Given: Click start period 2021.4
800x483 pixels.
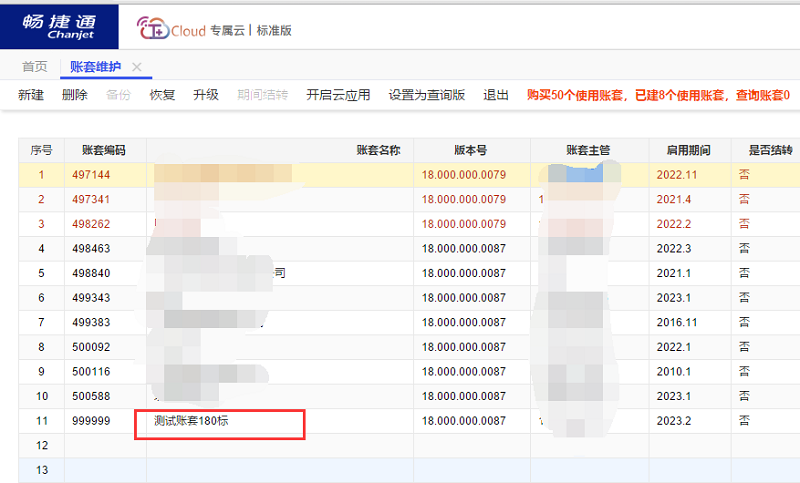Looking at the screenshot, I should click(x=673, y=199).
